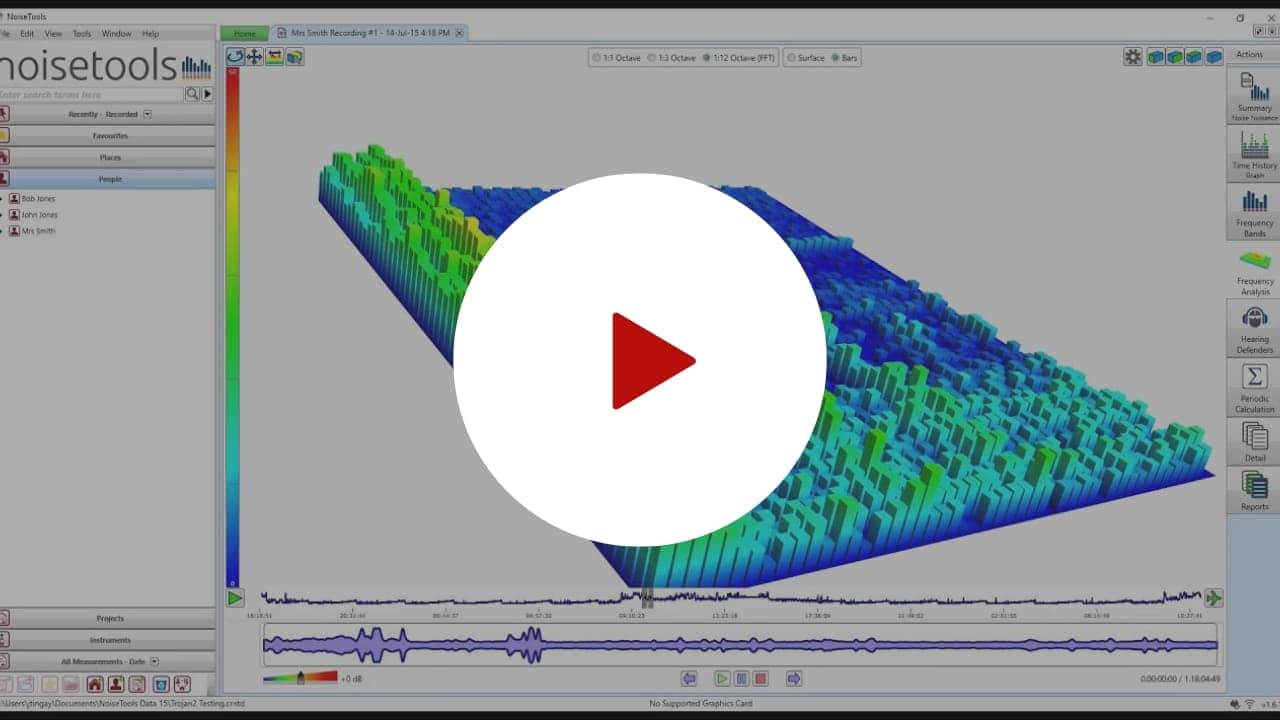Click the audio waveform overview

click(x=740, y=645)
